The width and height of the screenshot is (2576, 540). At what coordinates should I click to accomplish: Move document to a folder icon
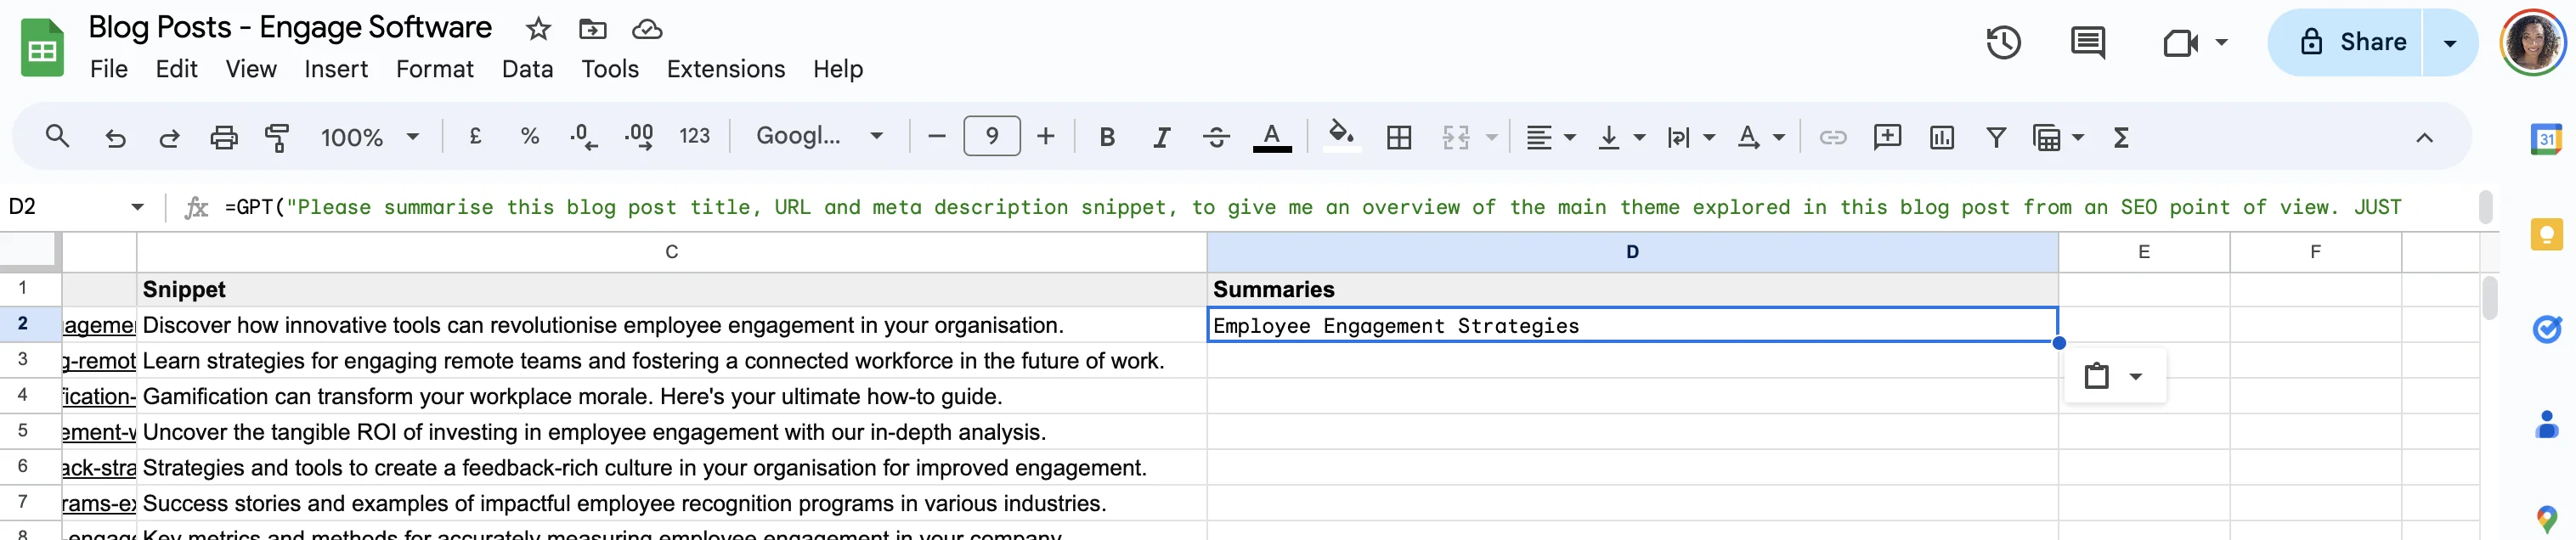[x=593, y=29]
